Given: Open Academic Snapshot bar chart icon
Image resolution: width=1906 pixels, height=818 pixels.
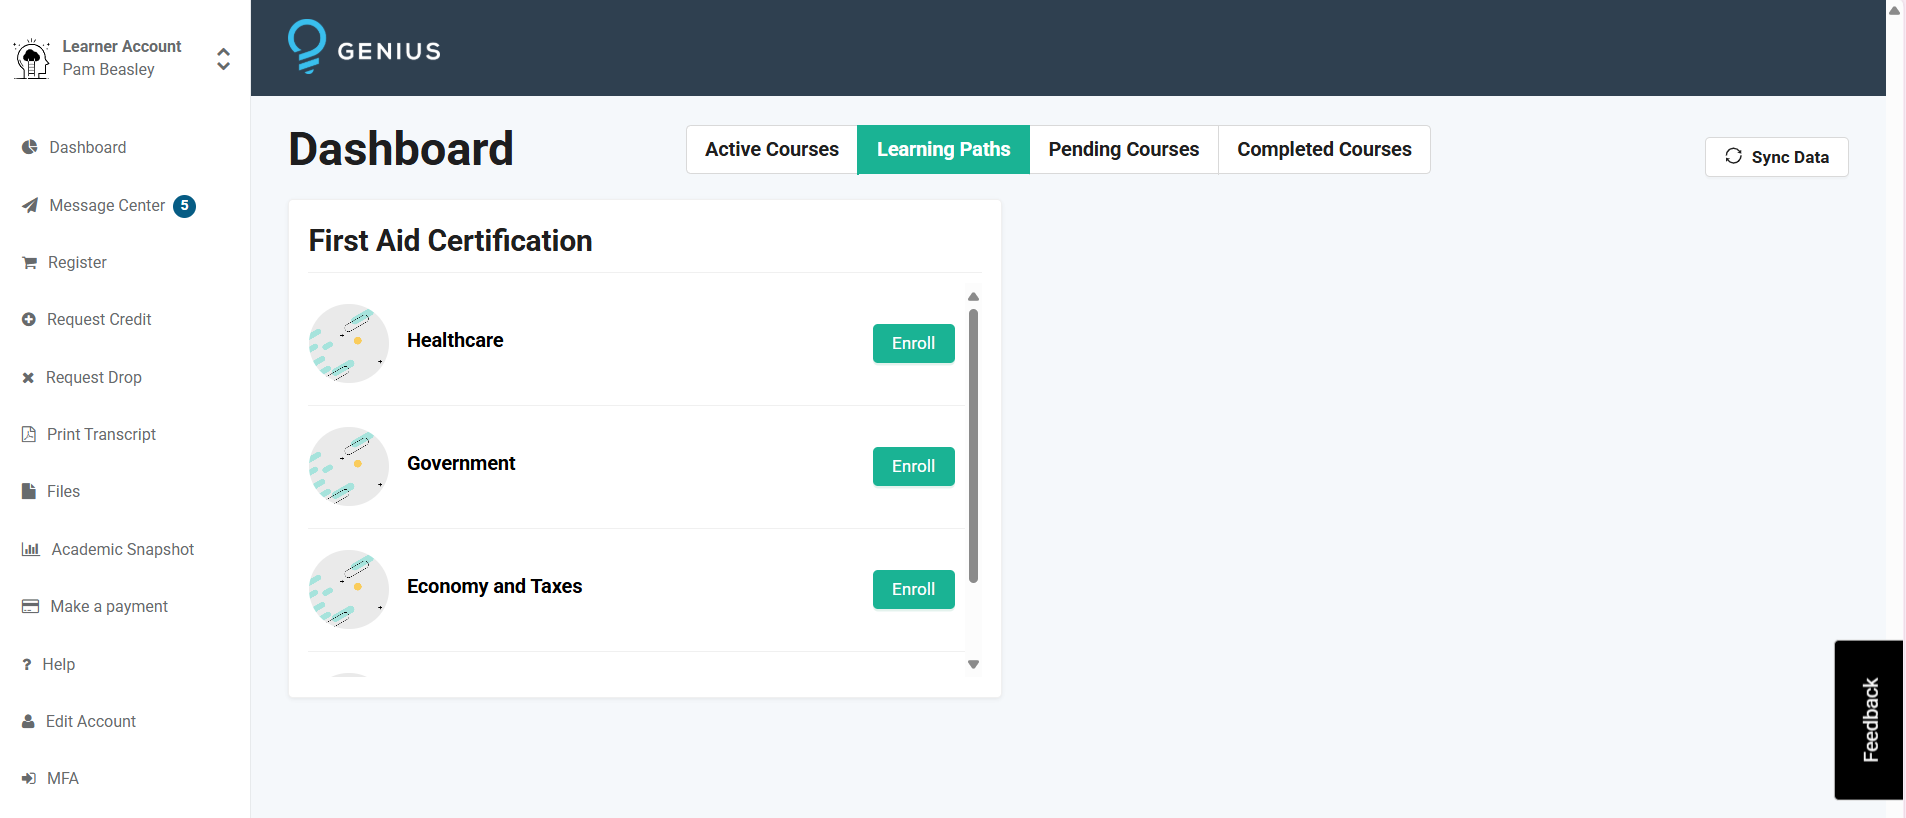Looking at the screenshot, I should [x=30, y=549].
